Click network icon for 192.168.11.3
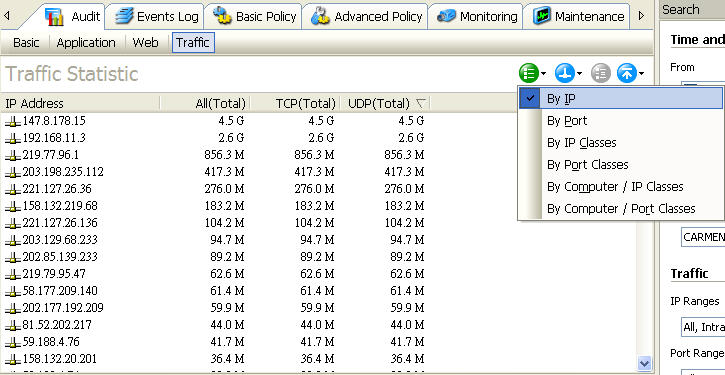This screenshot has height=375, width=725. click(13, 139)
